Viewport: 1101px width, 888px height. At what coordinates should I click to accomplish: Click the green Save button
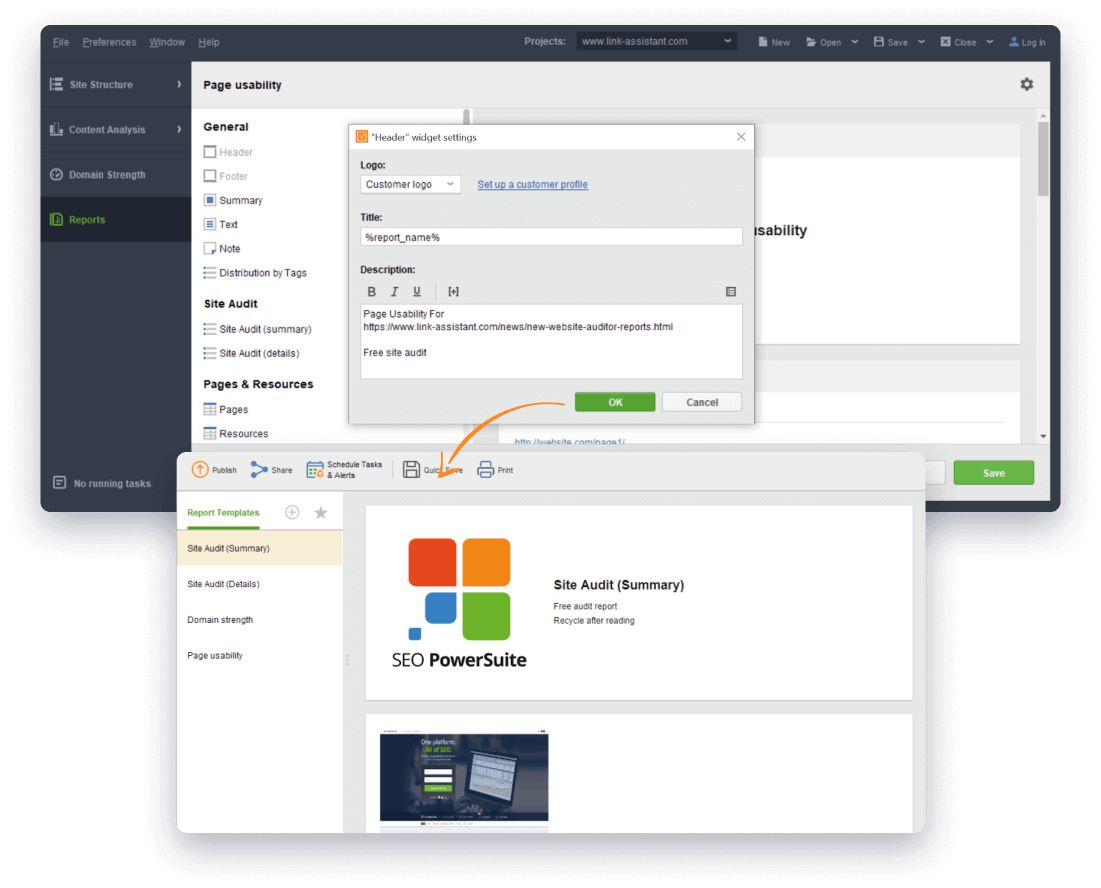[994, 473]
